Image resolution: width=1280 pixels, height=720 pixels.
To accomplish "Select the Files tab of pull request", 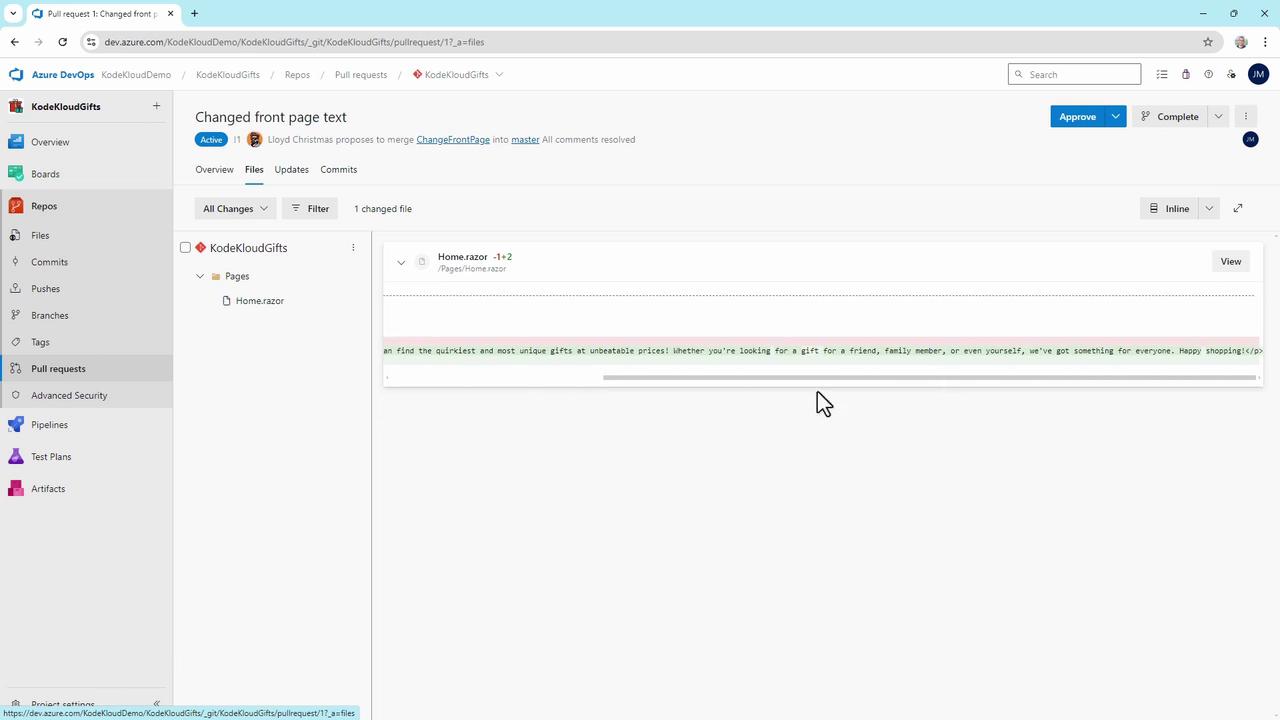I will [254, 170].
